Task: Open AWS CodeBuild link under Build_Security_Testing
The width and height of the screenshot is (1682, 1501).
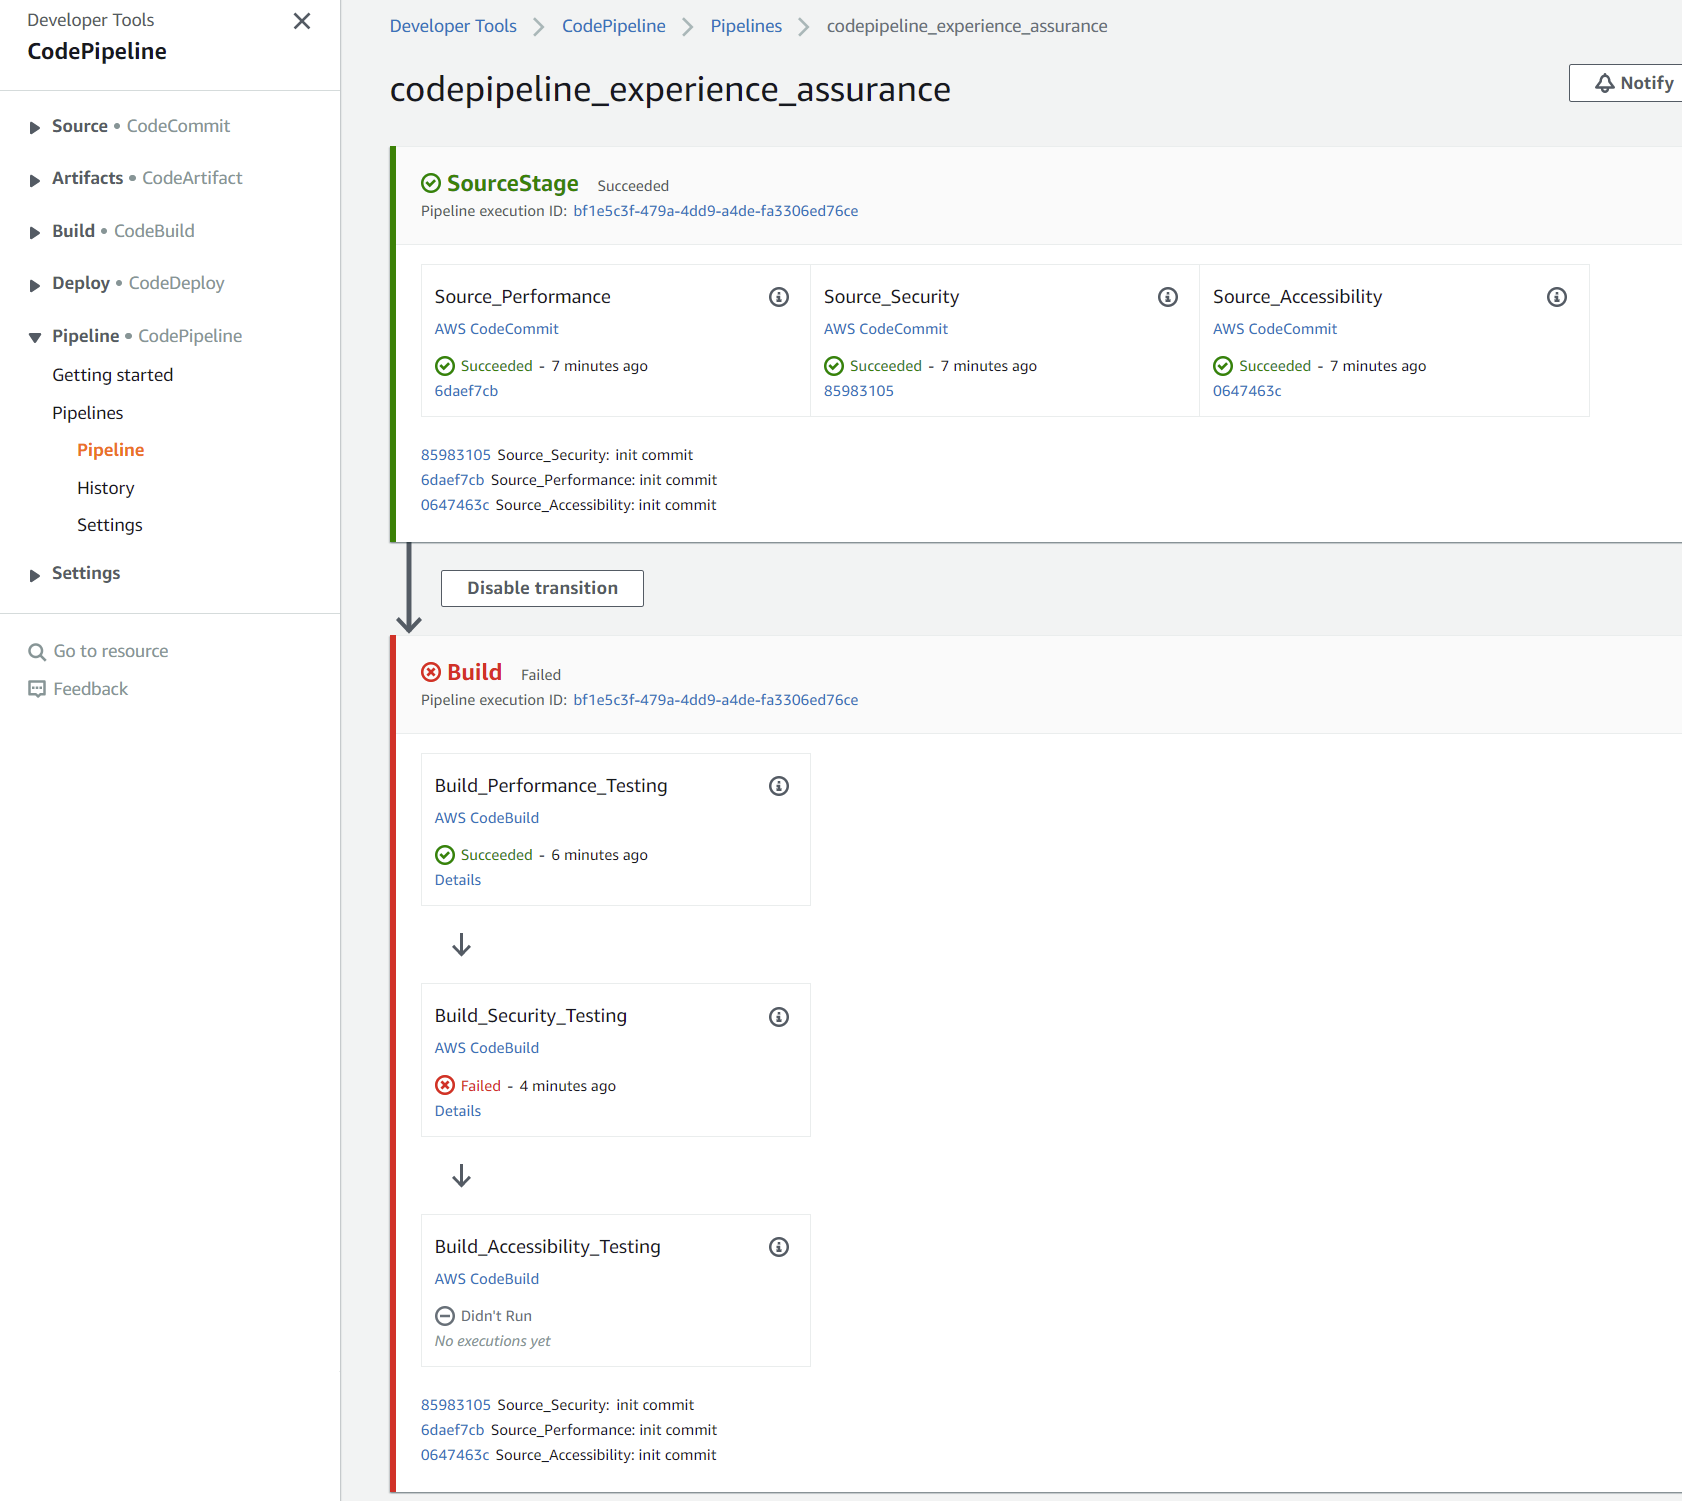Action: [487, 1048]
